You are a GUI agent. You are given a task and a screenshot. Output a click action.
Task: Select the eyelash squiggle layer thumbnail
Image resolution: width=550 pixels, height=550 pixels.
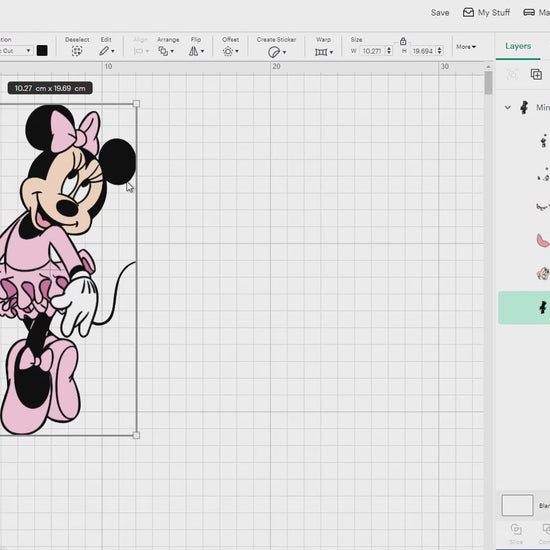543,207
